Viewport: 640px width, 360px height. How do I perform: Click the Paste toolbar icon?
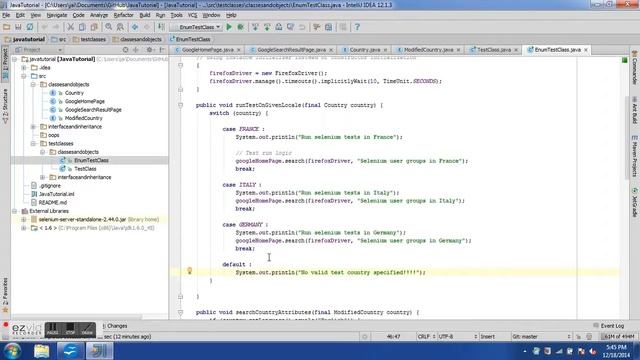[x=94, y=27]
